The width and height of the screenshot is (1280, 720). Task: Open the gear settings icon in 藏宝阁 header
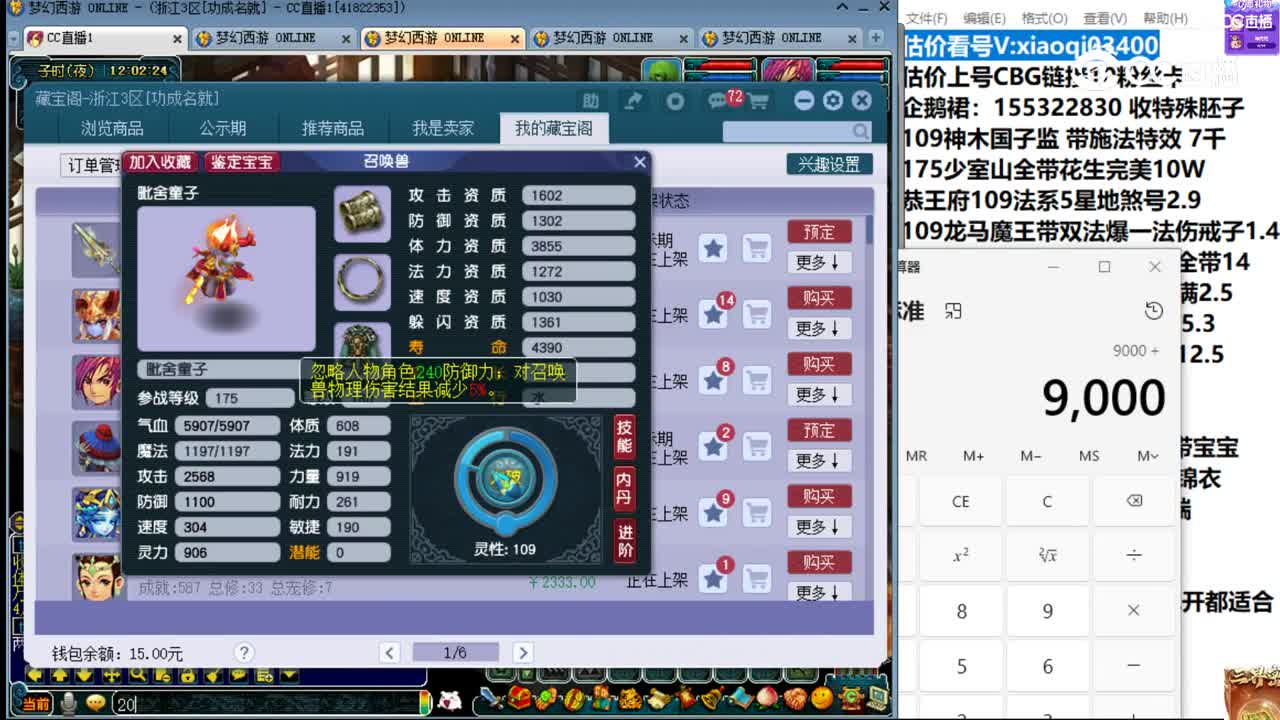coord(833,101)
